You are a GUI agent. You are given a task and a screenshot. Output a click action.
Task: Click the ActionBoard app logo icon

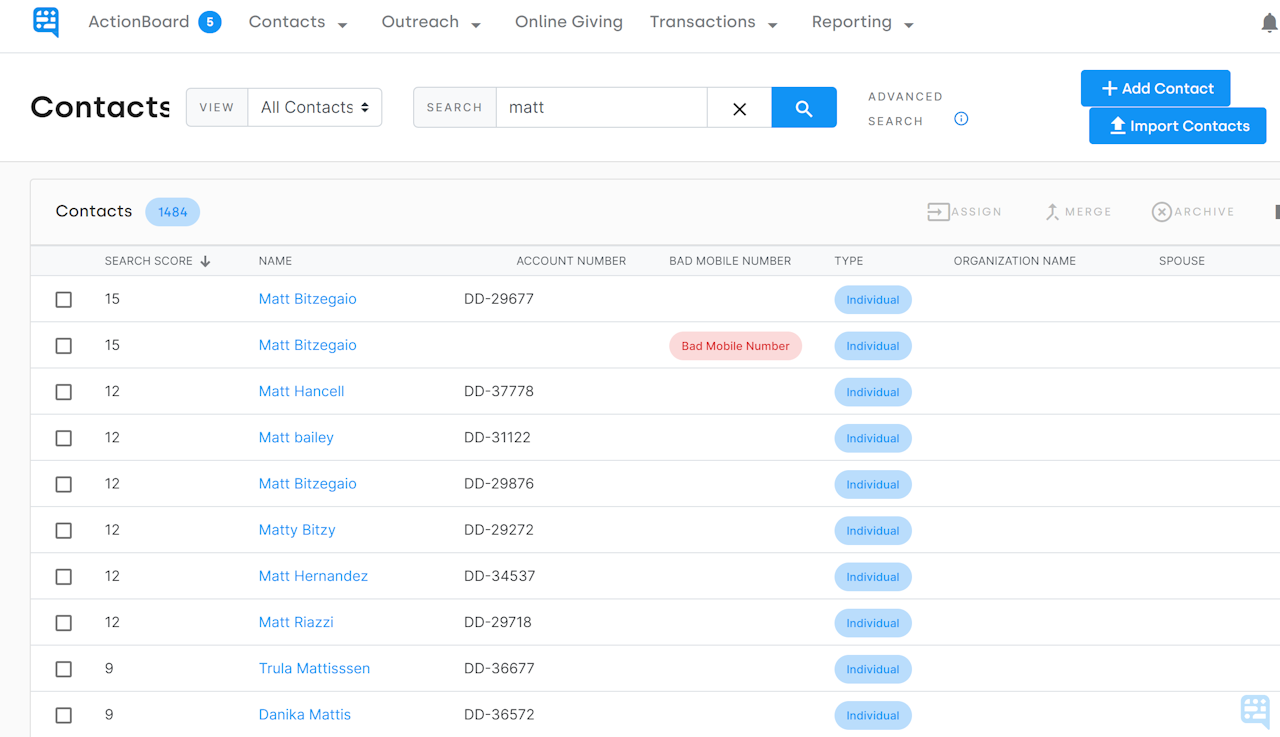45,21
